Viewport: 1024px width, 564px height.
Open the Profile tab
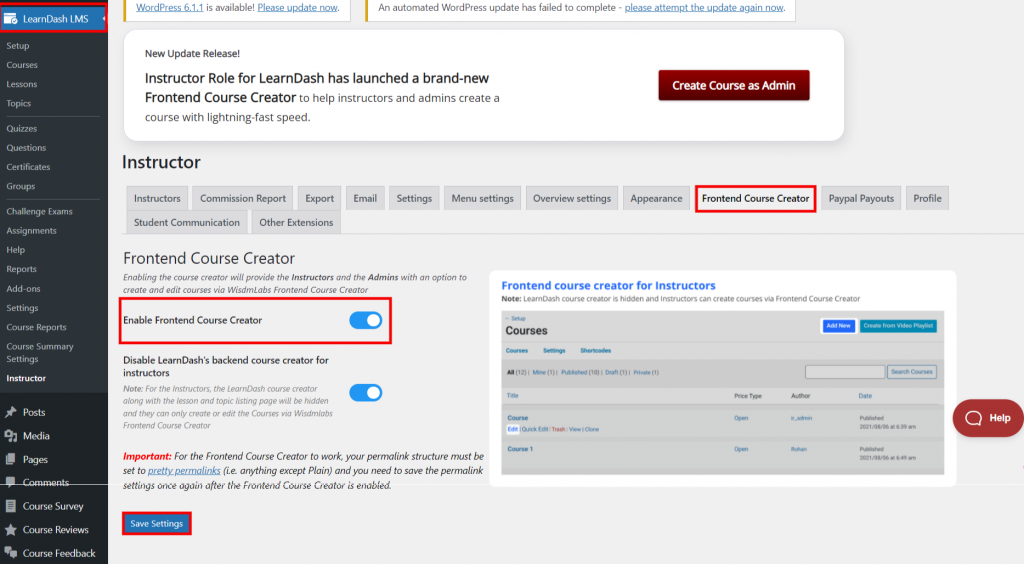click(x=927, y=198)
